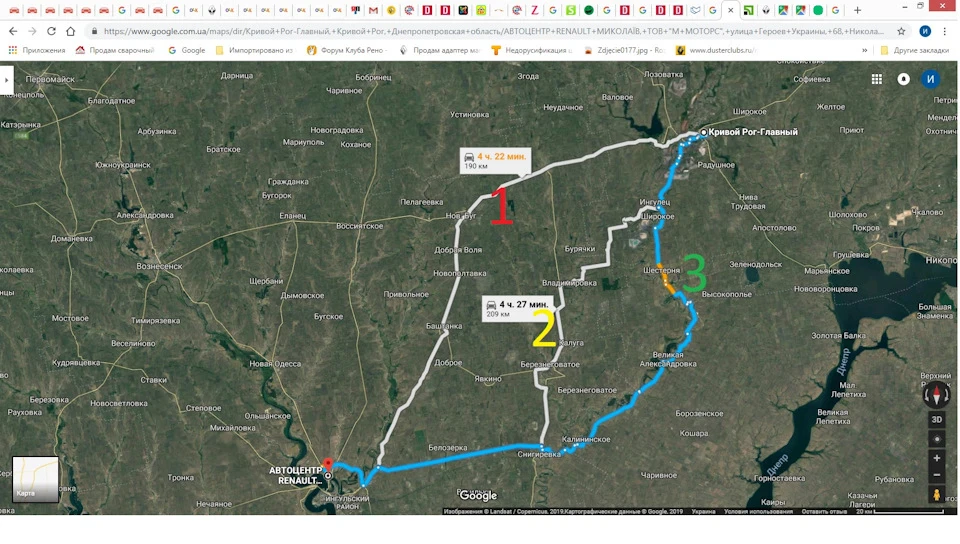960x544 pixels.
Task: Open Google bookmark in bookmarks bar
Action: pos(187,50)
